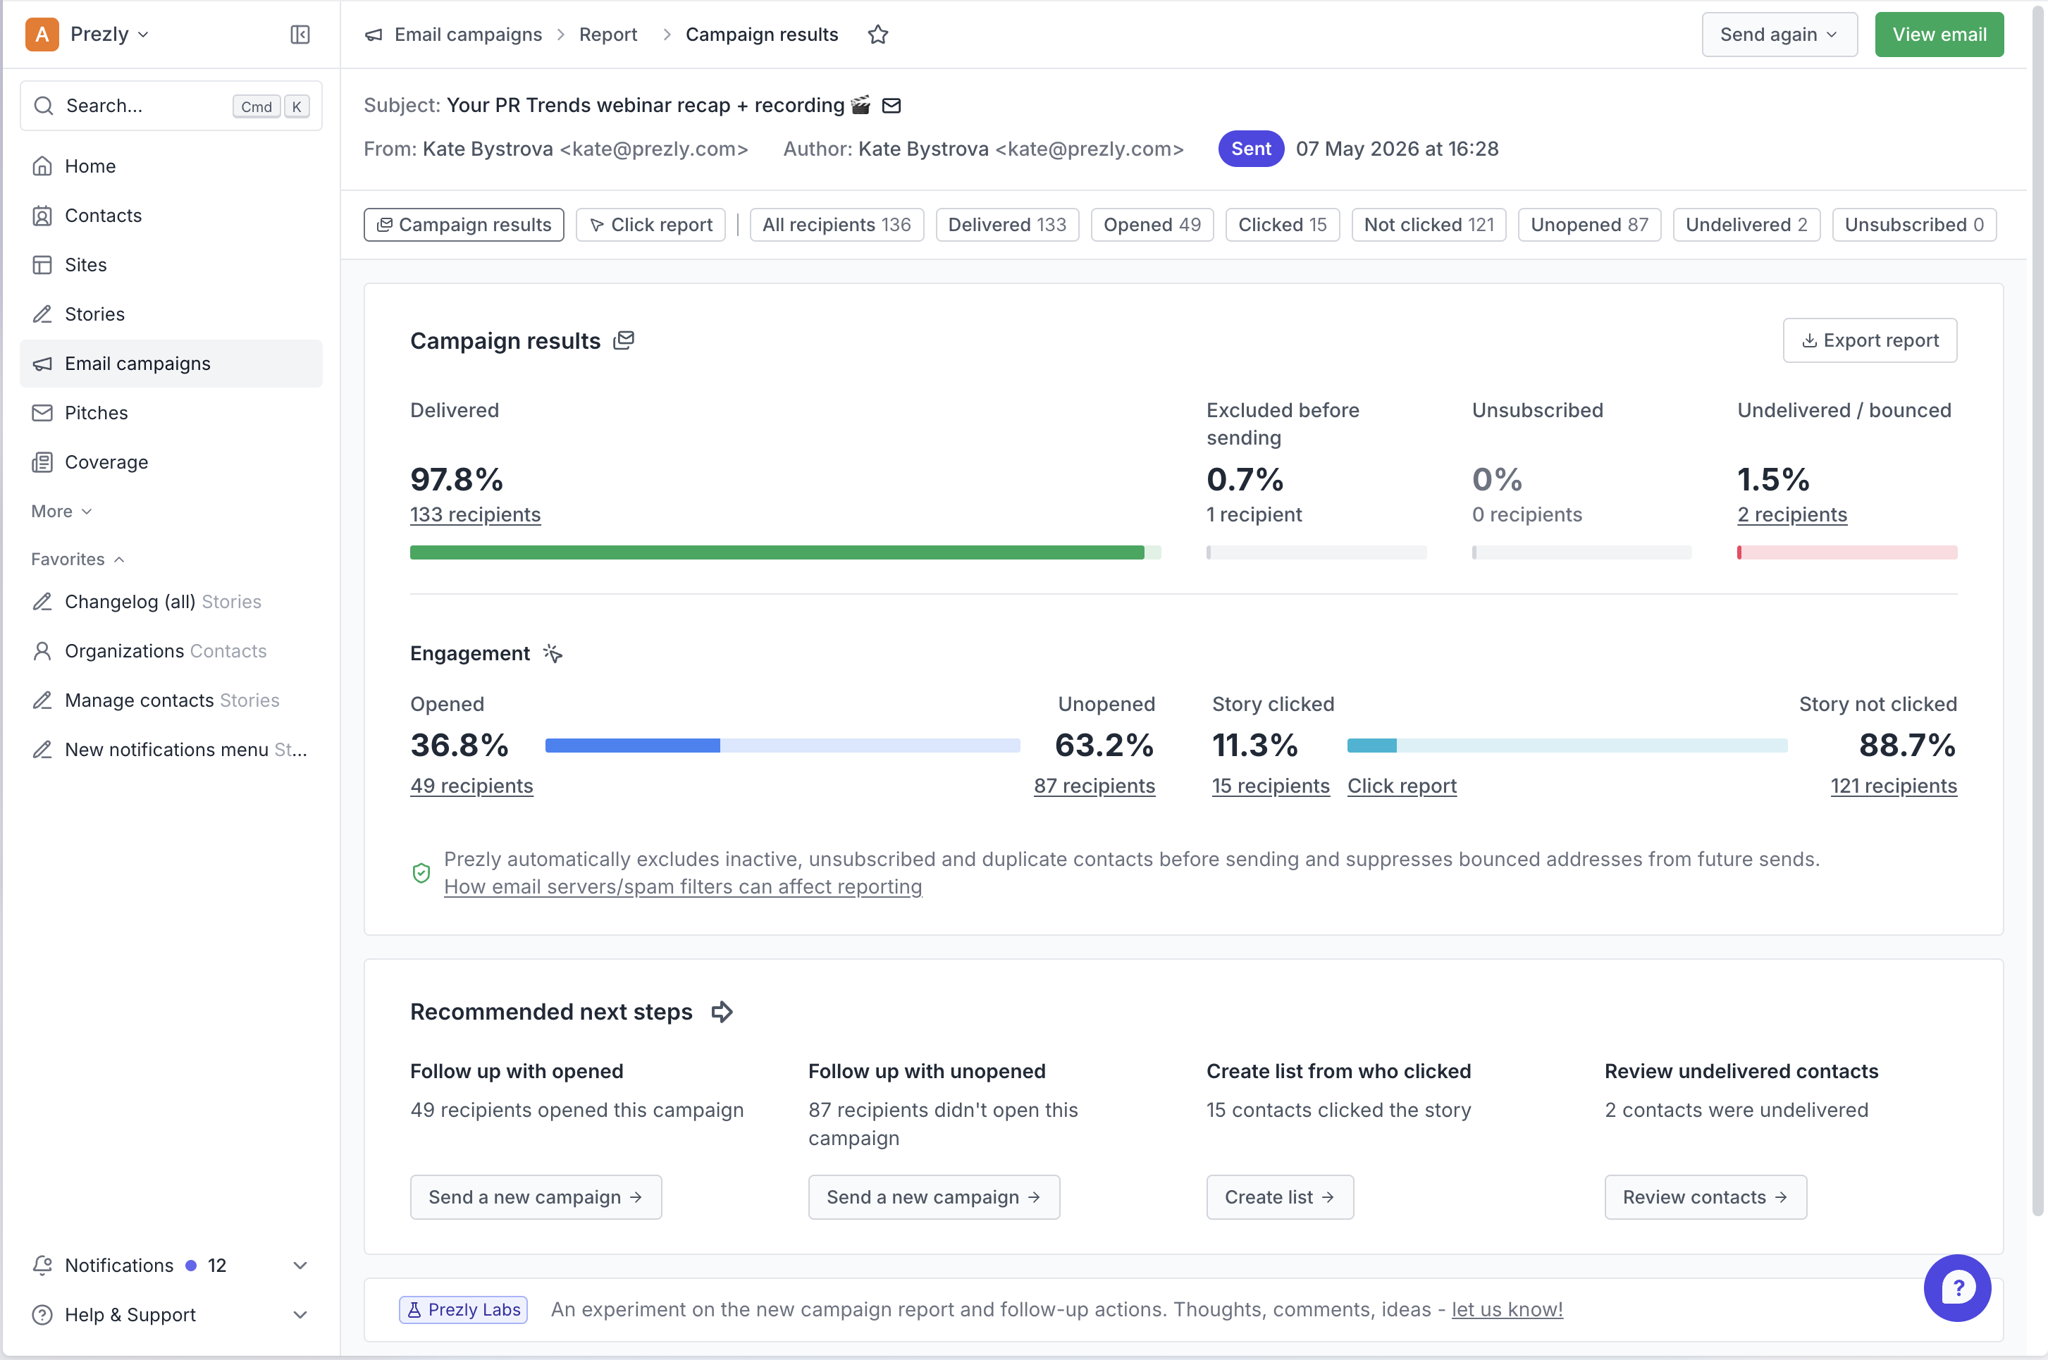
Task: Filter by Undelivered 2 recipients
Action: pyautogui.click(x=1746, y=225)
